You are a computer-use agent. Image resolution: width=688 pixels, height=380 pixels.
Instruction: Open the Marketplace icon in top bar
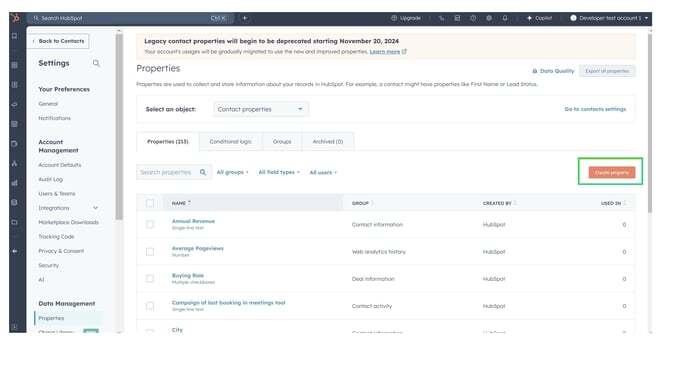pos(457,18)
